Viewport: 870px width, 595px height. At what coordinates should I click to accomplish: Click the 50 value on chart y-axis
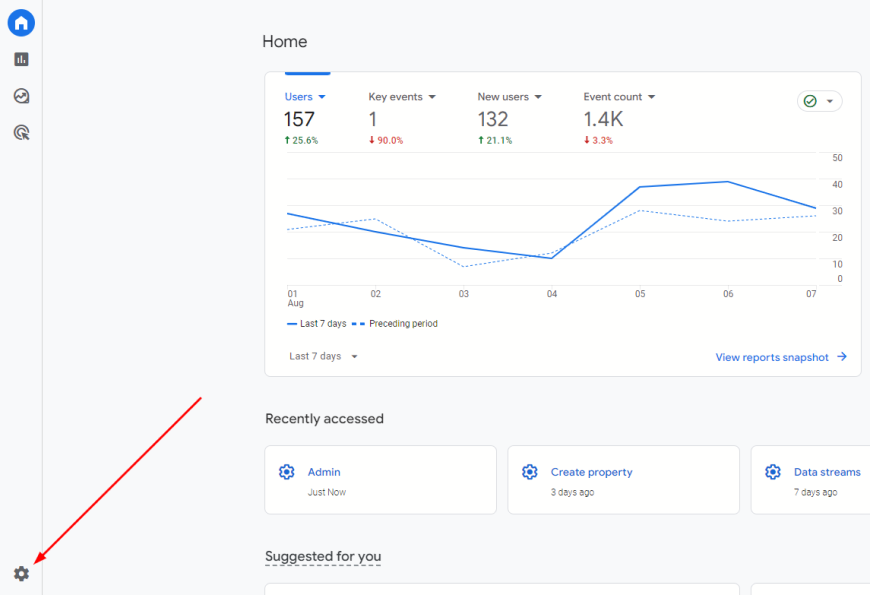(x=837, y=158)
